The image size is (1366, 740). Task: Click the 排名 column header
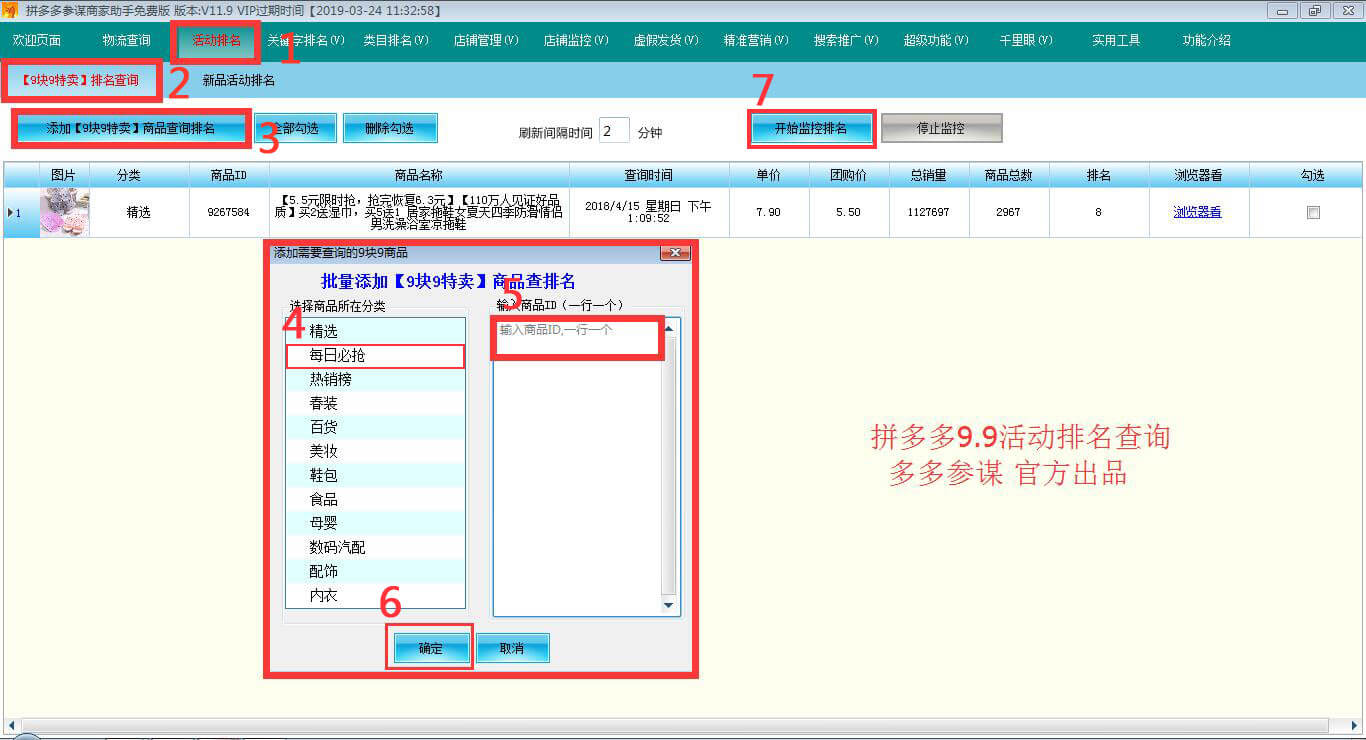[1099, 175]
